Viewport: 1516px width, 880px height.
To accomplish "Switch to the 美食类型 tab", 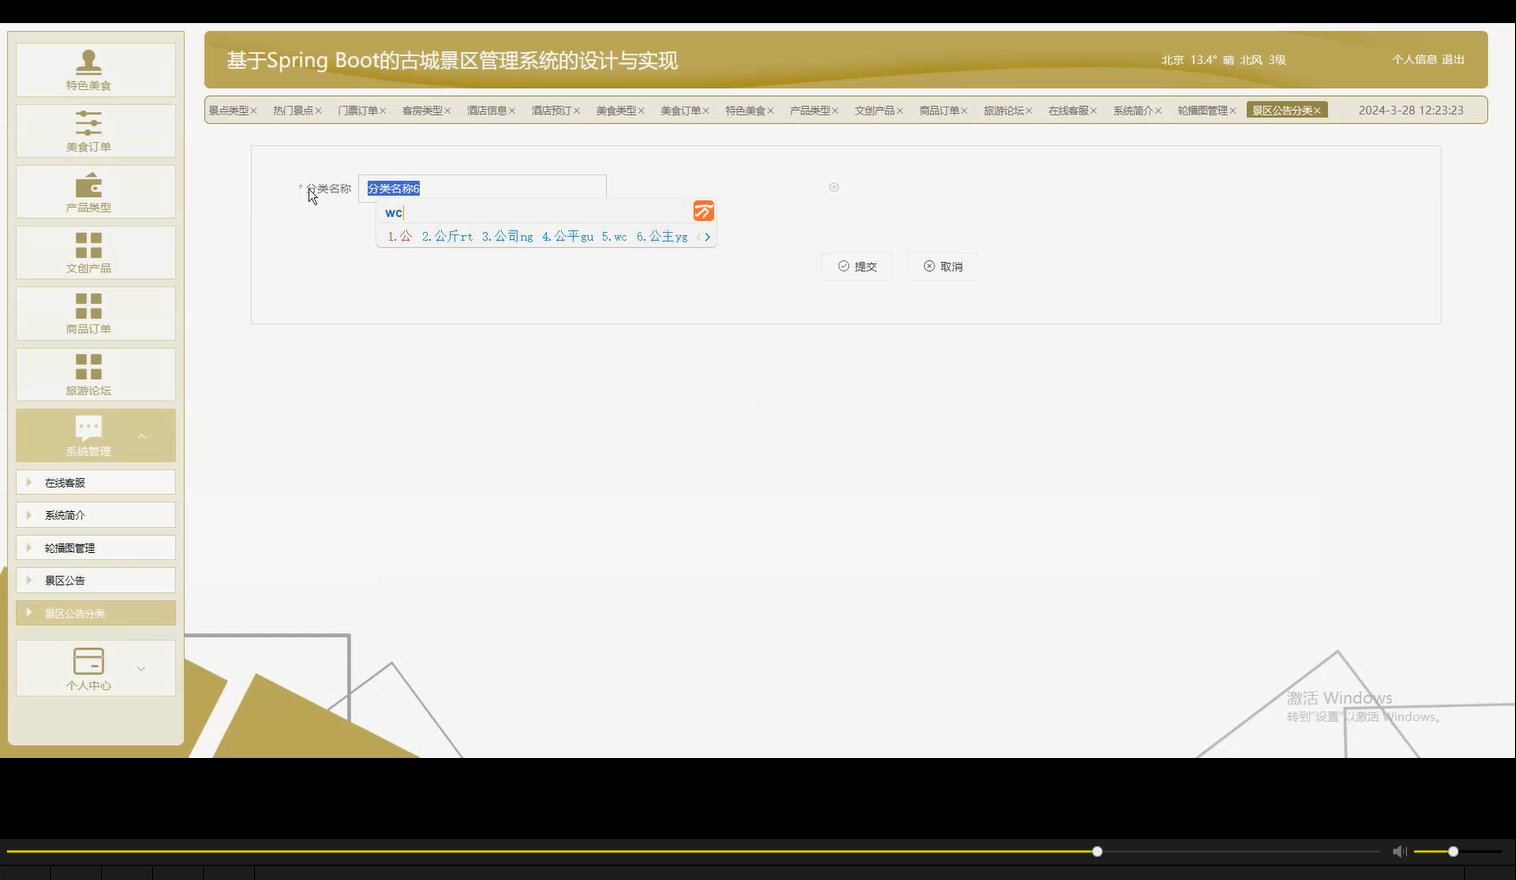I will coord(616,110).
